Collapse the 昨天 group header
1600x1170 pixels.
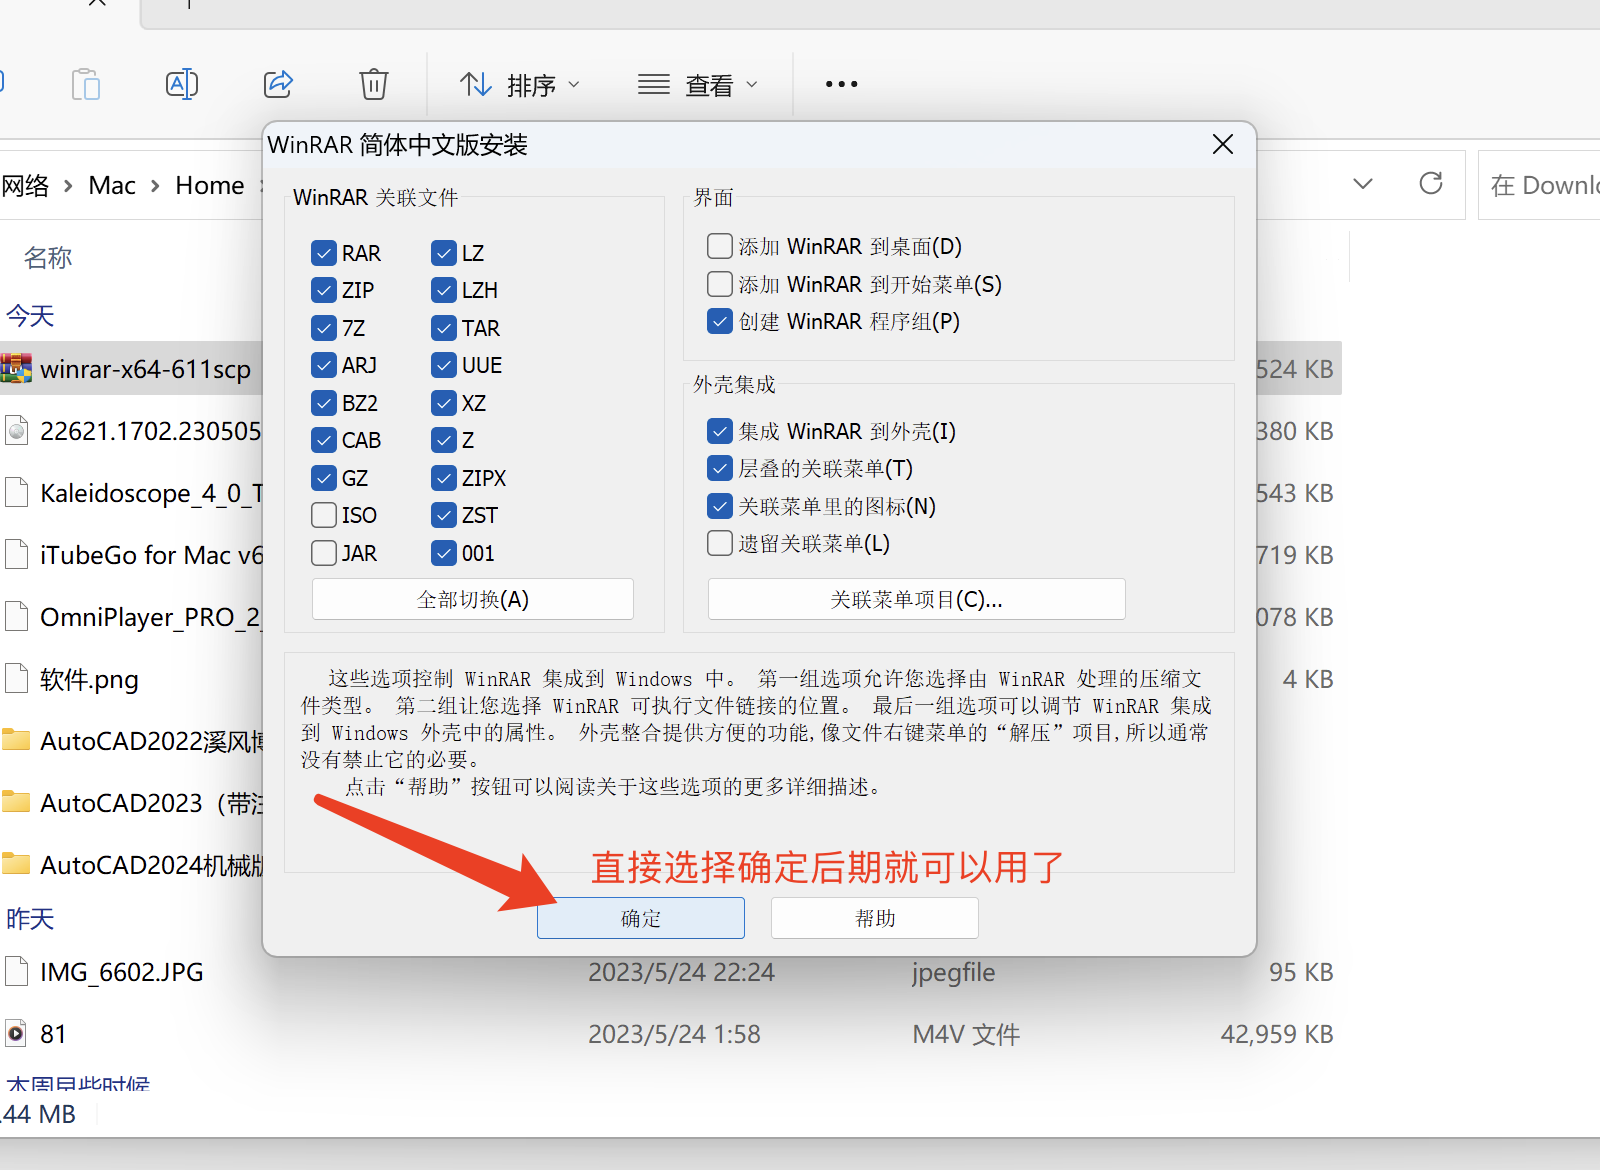click(30, 919)
